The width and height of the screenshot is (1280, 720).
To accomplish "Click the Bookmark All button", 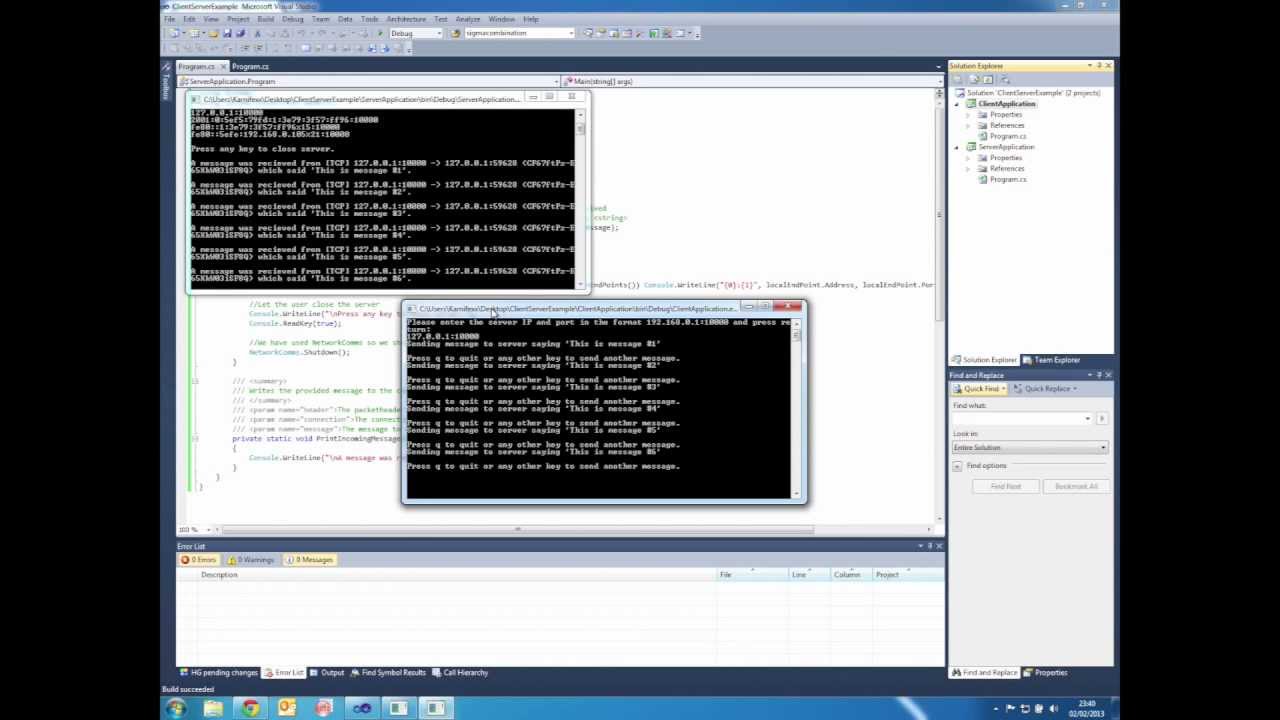I will (1076, 486).
